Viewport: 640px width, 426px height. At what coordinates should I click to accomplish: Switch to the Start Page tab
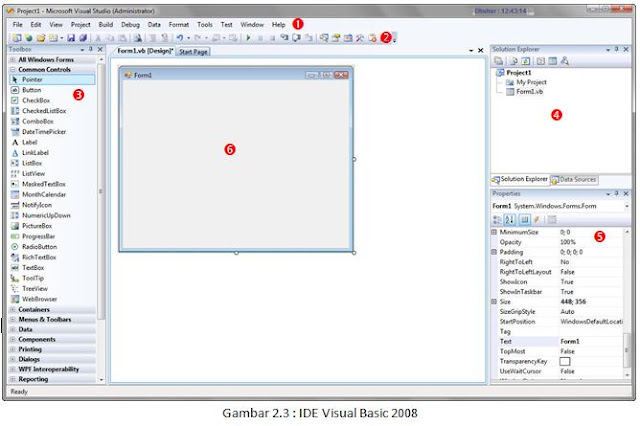pyautogui.click(x=193, y=51)
